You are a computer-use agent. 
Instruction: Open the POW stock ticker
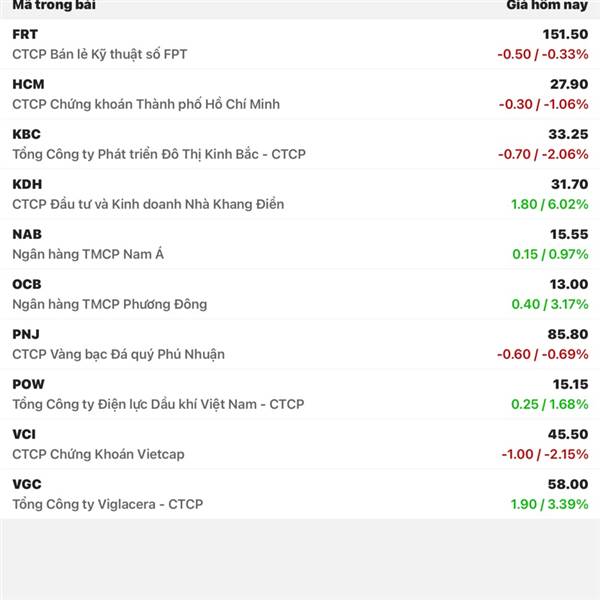tap(28, 384)
